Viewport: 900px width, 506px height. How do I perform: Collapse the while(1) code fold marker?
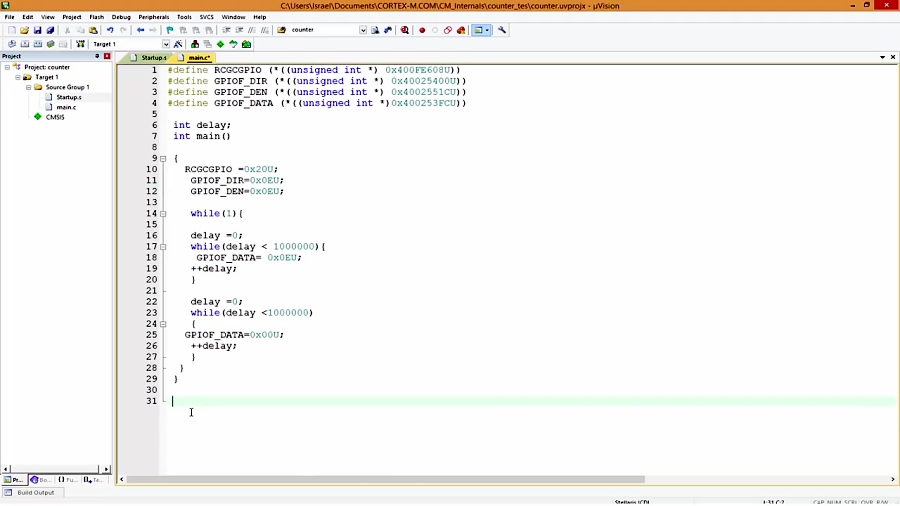tap(163, 214)
